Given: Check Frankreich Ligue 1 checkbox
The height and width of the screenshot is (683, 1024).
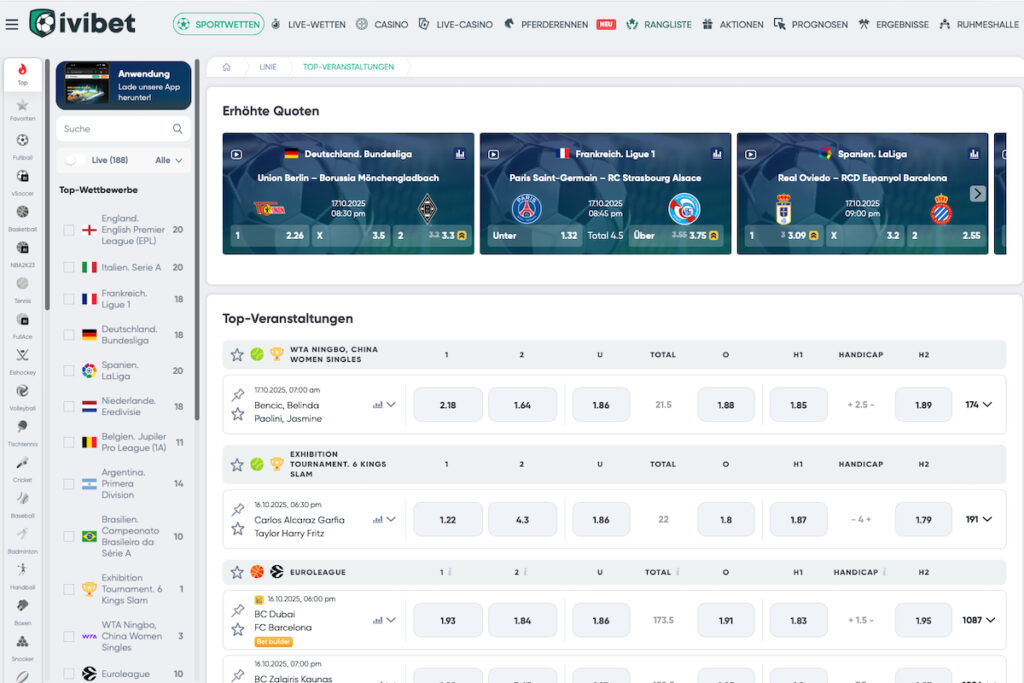Looking at the screenshot, I should pyautogui.click(x=69, y=299).
